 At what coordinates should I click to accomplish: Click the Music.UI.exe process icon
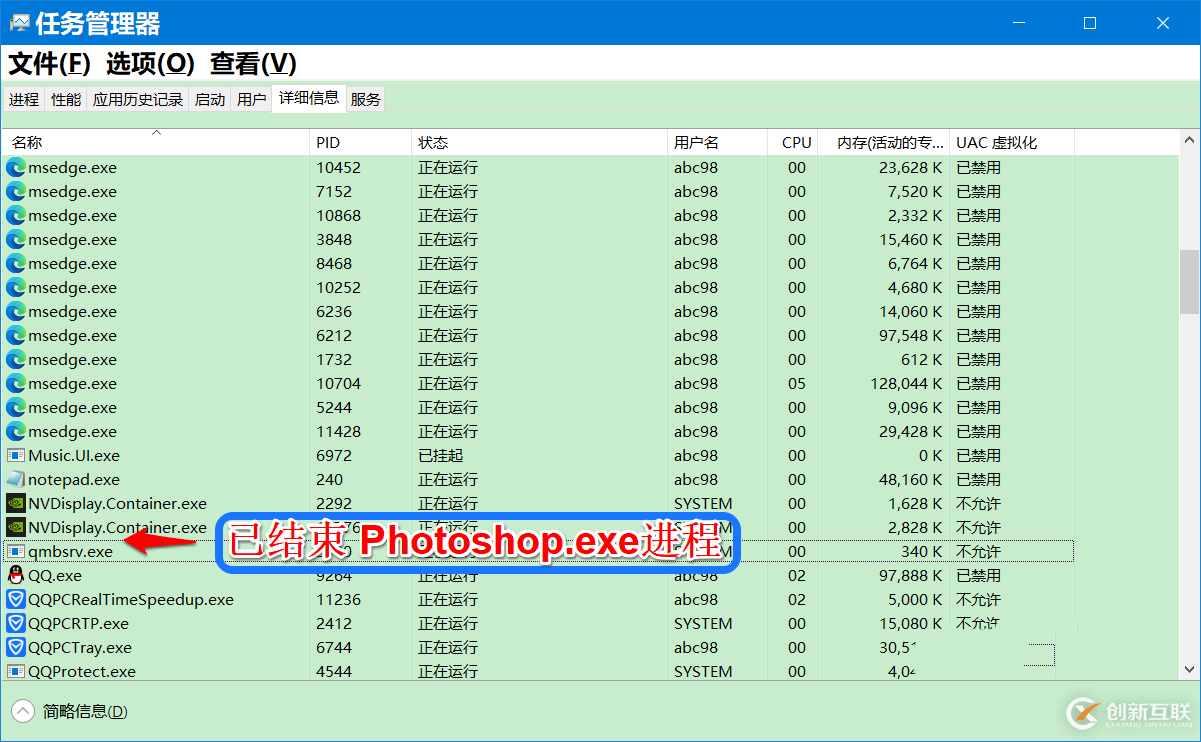coord(16,455)
